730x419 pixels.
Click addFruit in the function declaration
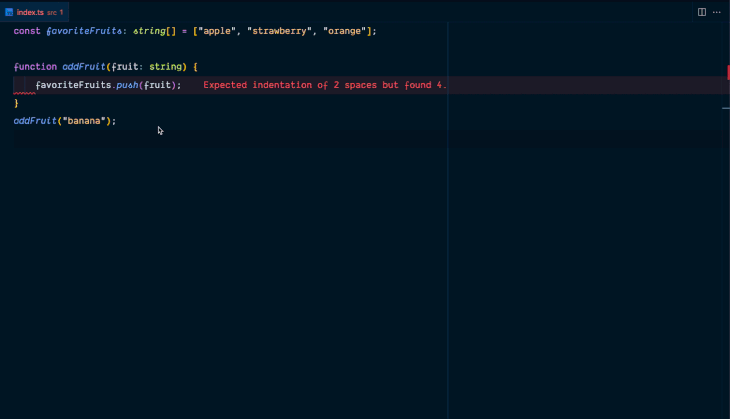84,67
